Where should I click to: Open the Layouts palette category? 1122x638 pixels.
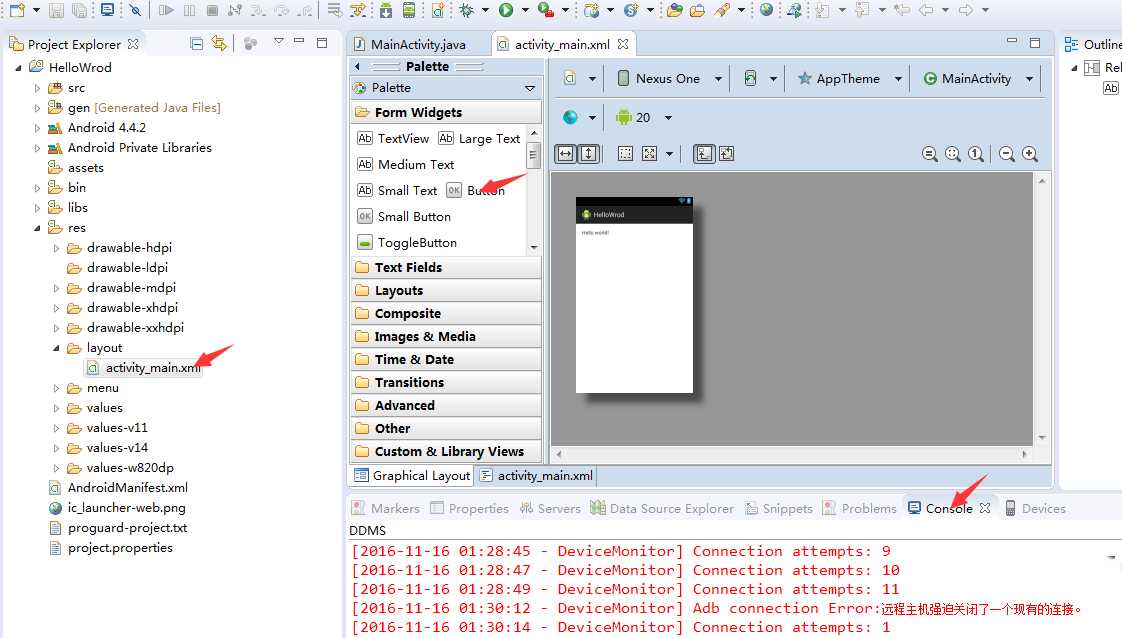pos(446,290)
